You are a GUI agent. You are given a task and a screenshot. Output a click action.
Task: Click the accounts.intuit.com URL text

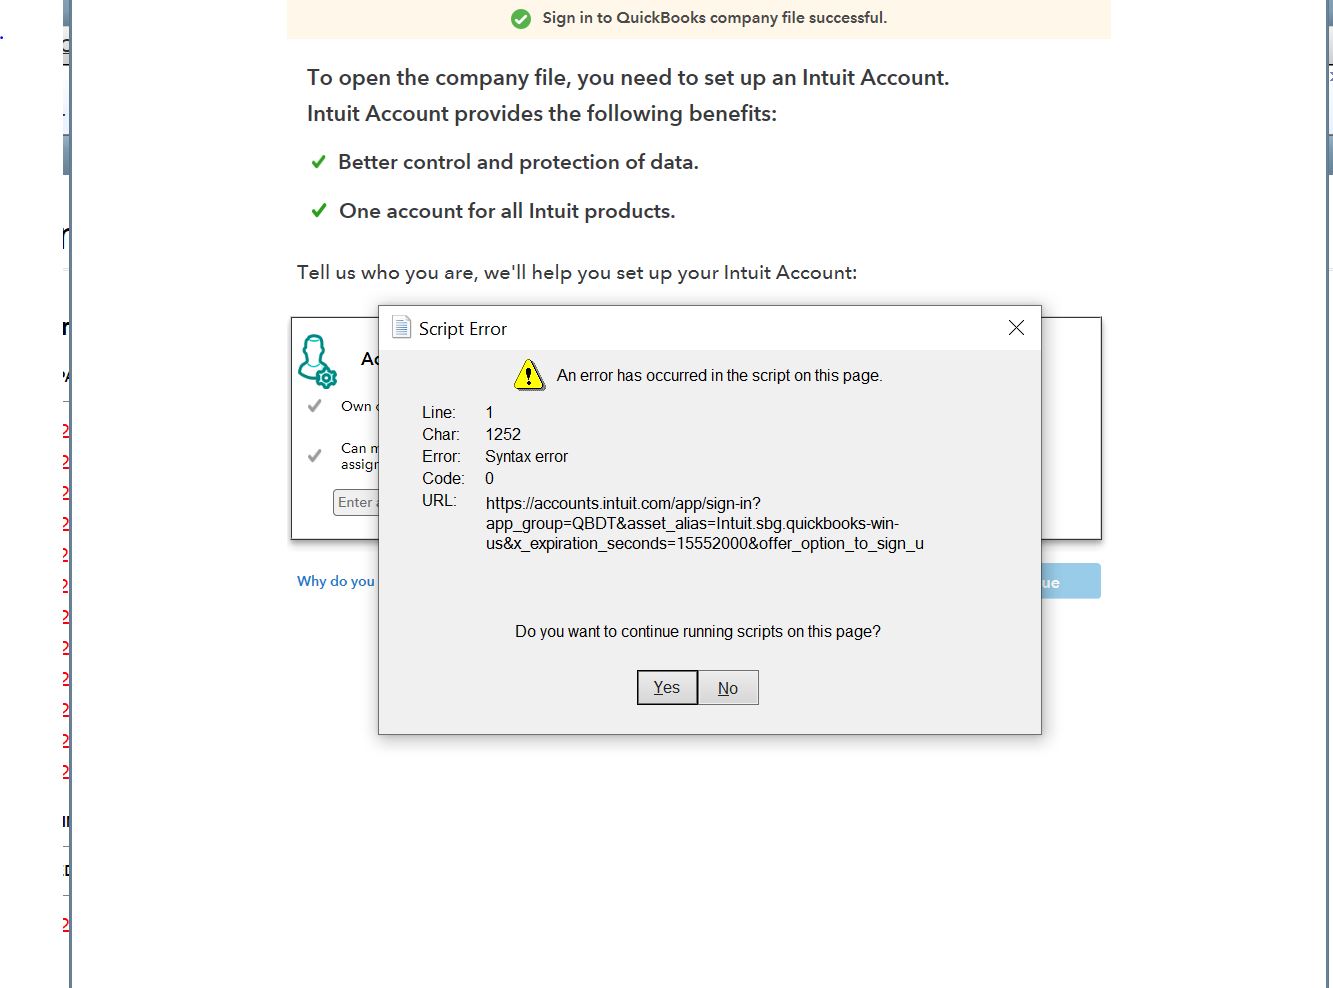(705, 523)
